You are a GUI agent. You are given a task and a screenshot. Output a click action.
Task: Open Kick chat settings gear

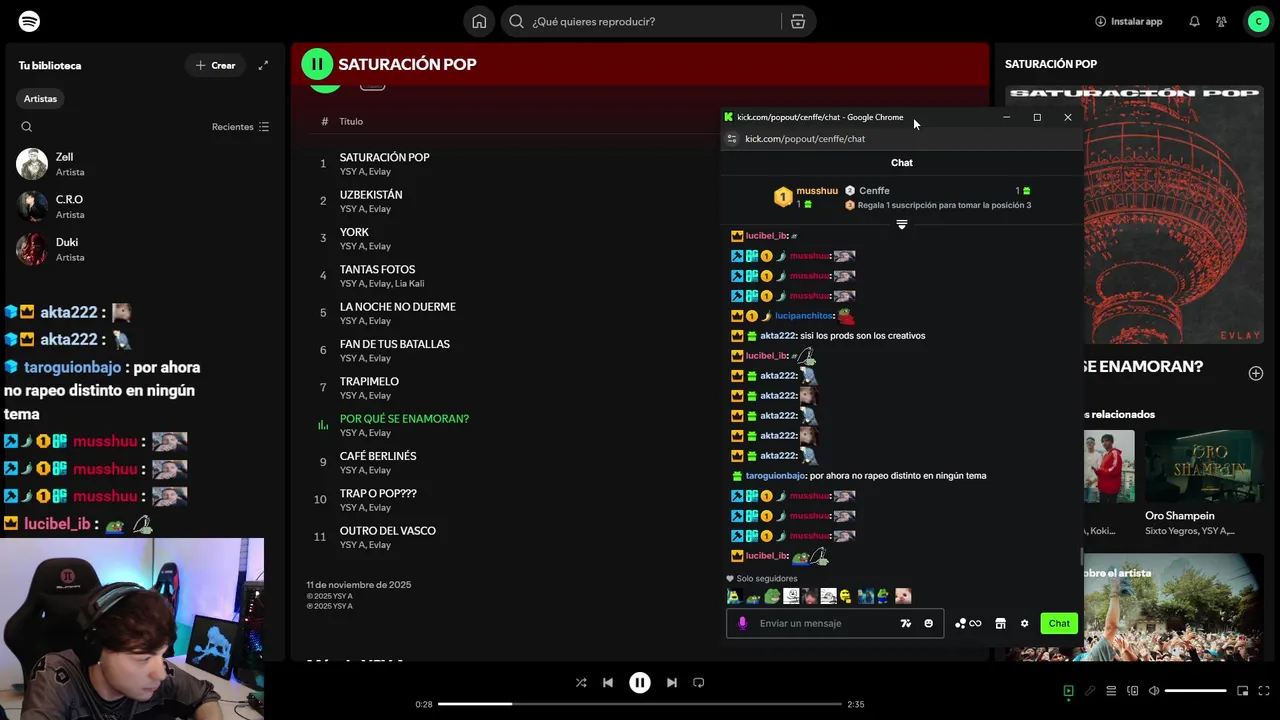click(1024, 623)
